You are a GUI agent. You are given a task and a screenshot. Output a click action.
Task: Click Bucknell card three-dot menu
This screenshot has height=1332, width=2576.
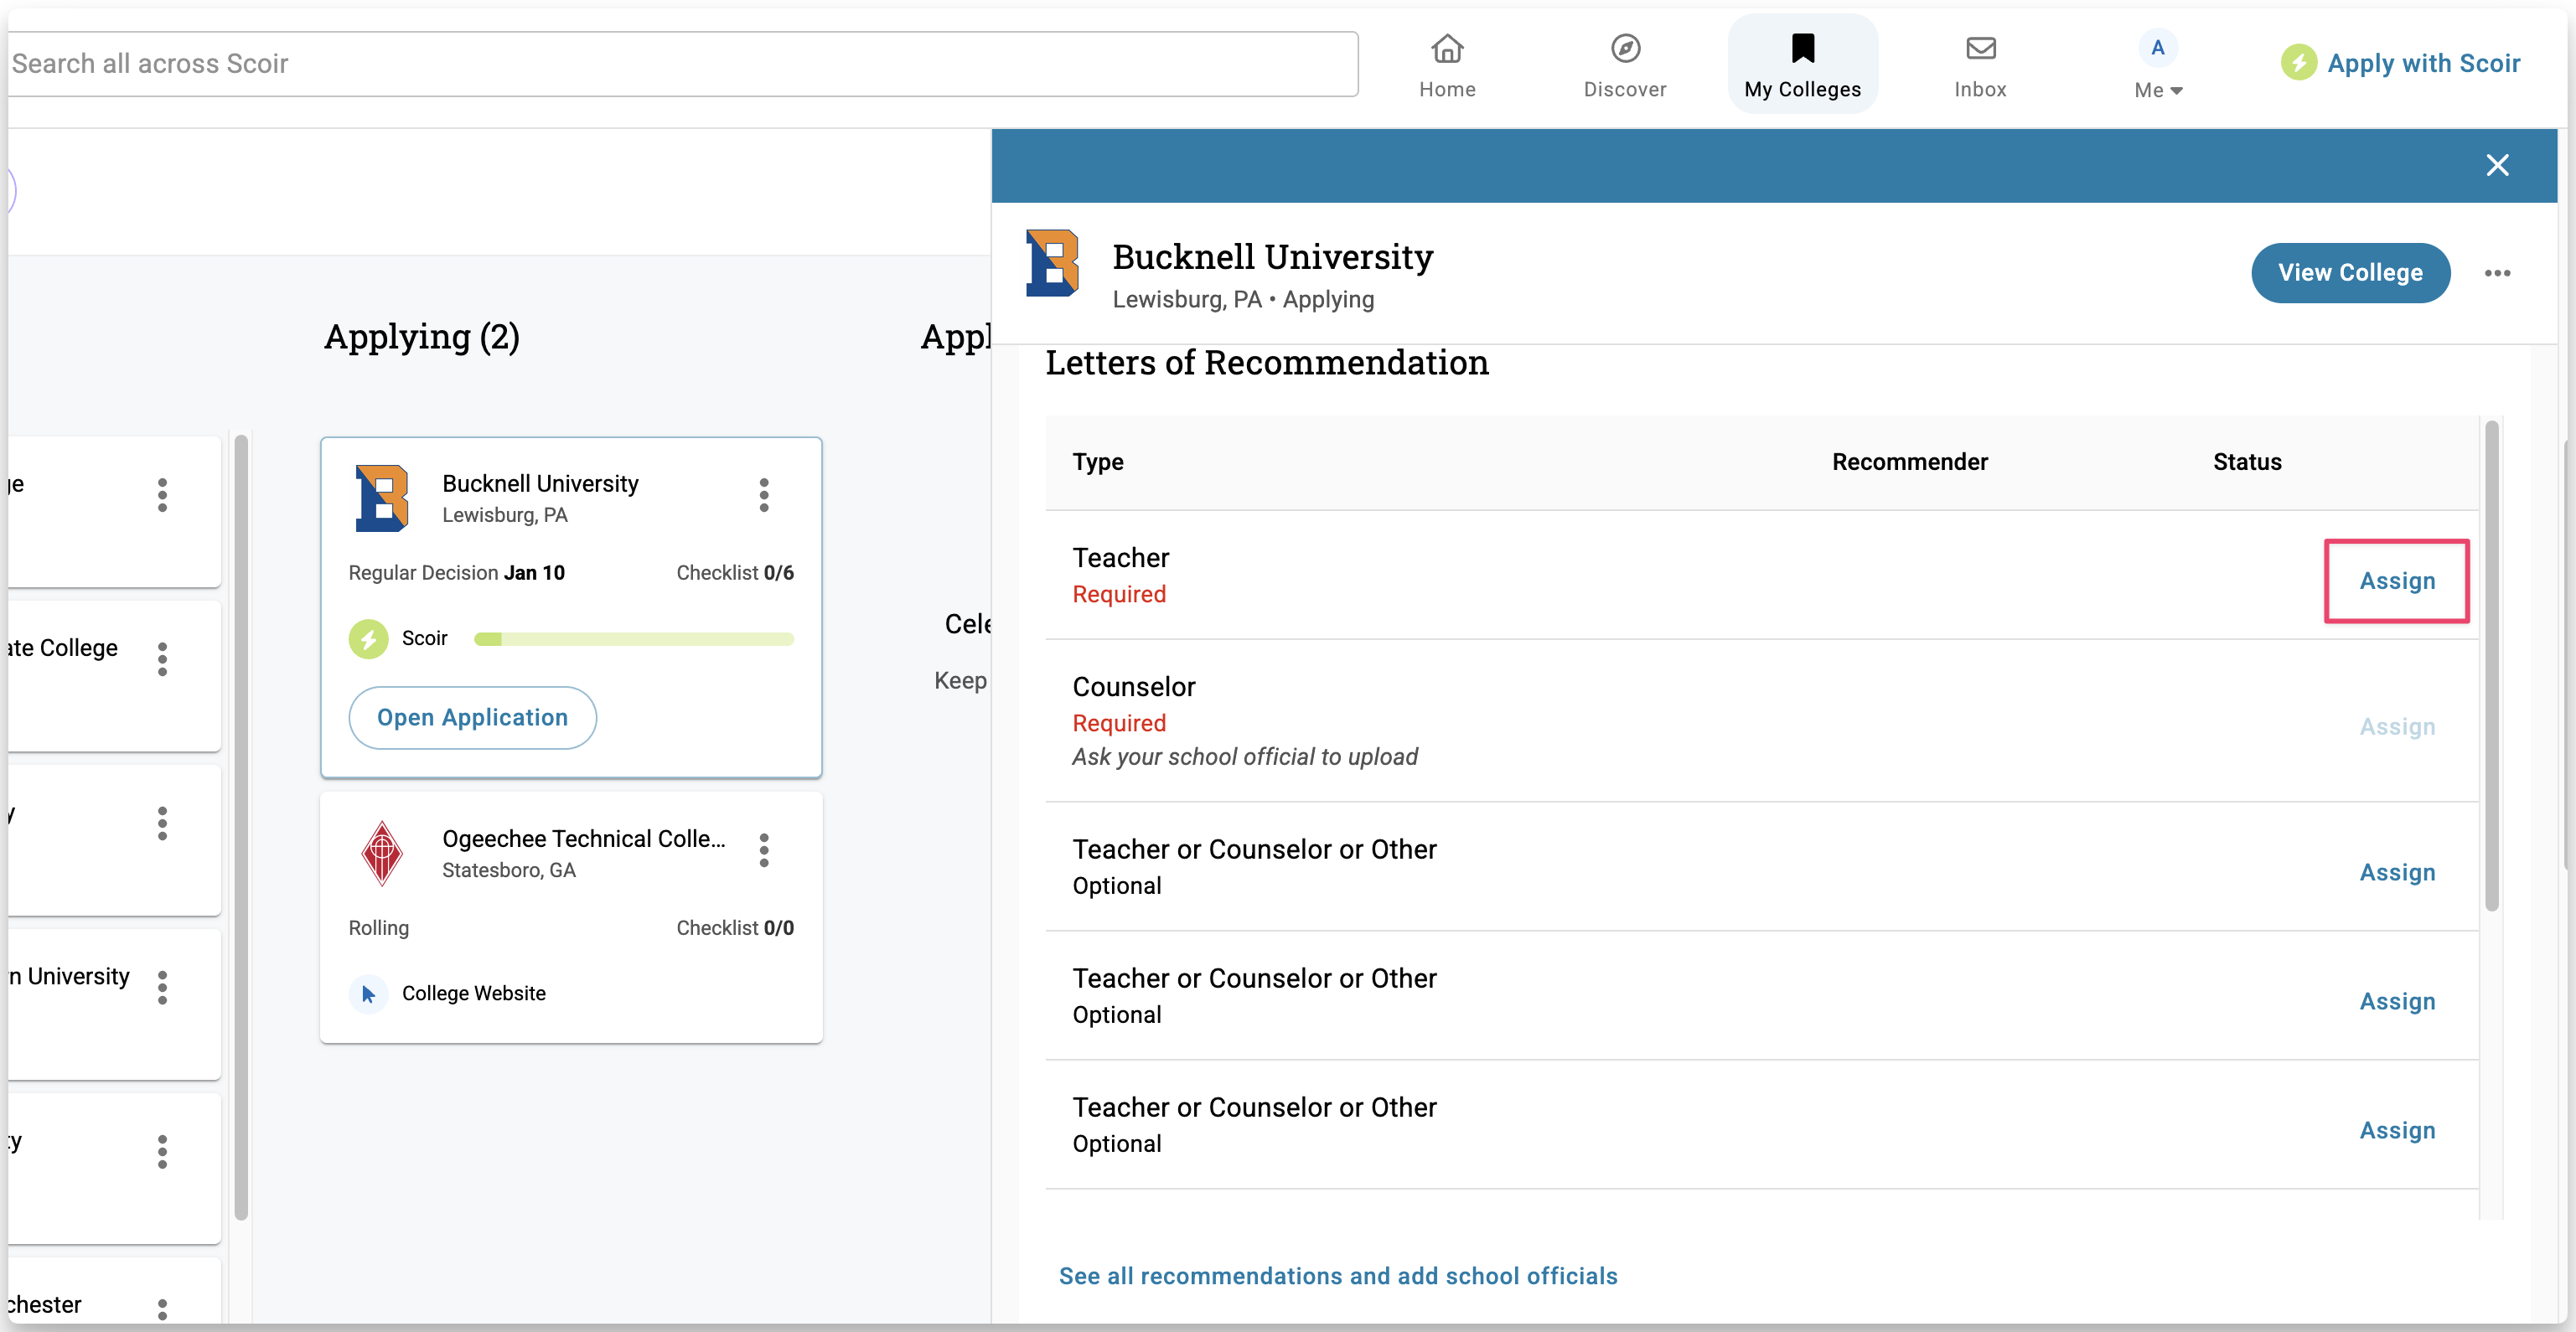[764, 495]
